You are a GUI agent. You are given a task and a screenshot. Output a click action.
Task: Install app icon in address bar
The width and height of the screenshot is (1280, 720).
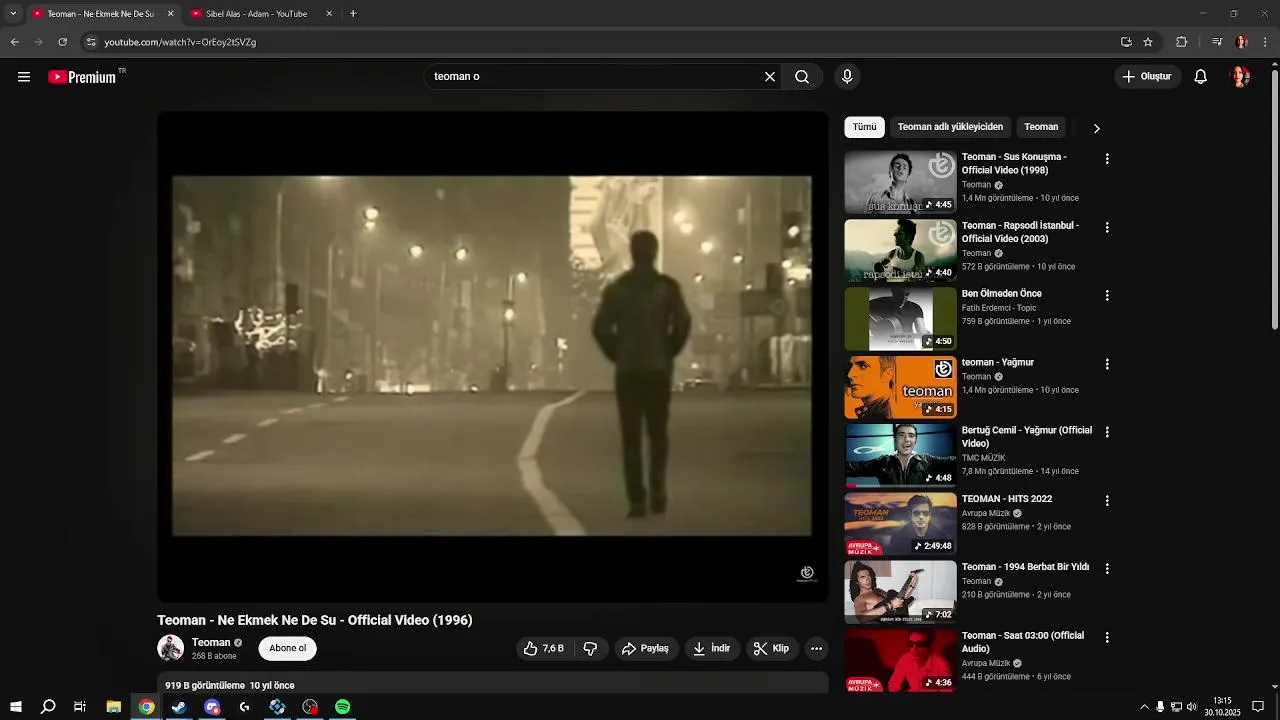click(x=1126, y=42)
